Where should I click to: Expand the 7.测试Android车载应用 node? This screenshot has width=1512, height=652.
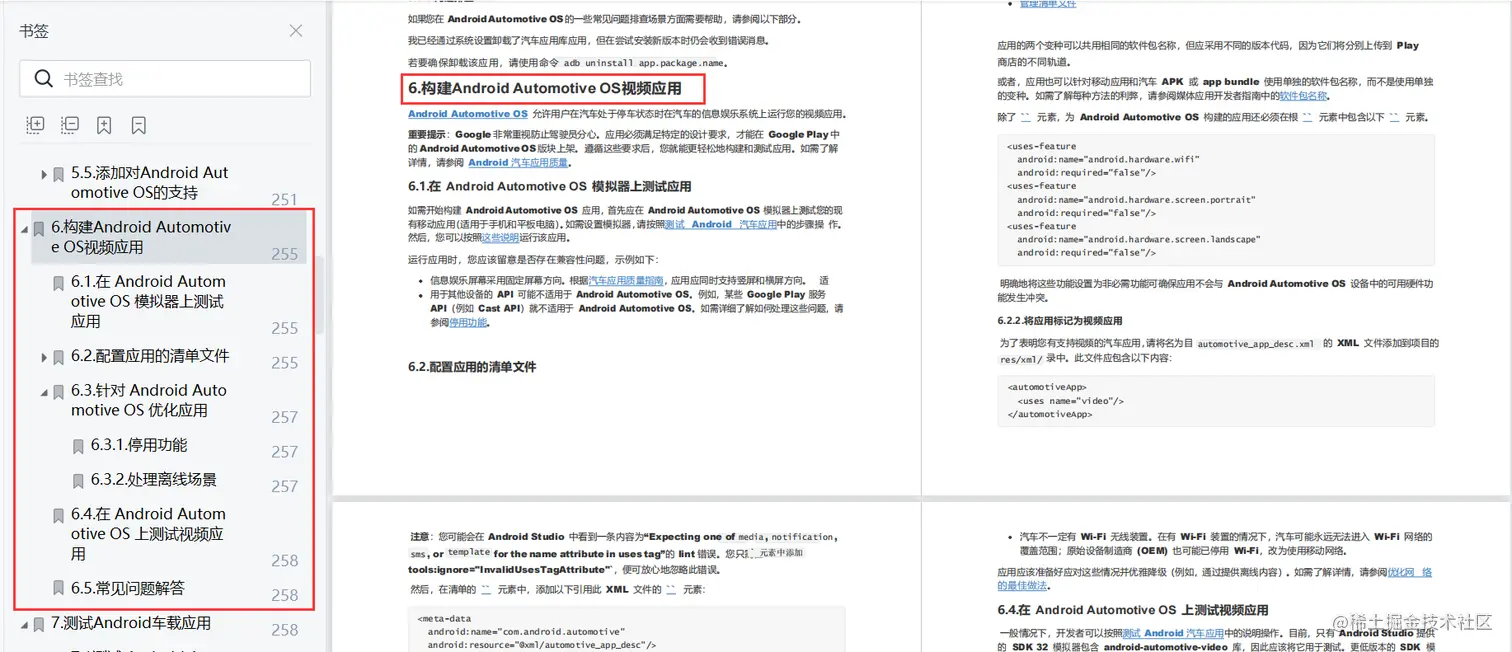(25, 624)
